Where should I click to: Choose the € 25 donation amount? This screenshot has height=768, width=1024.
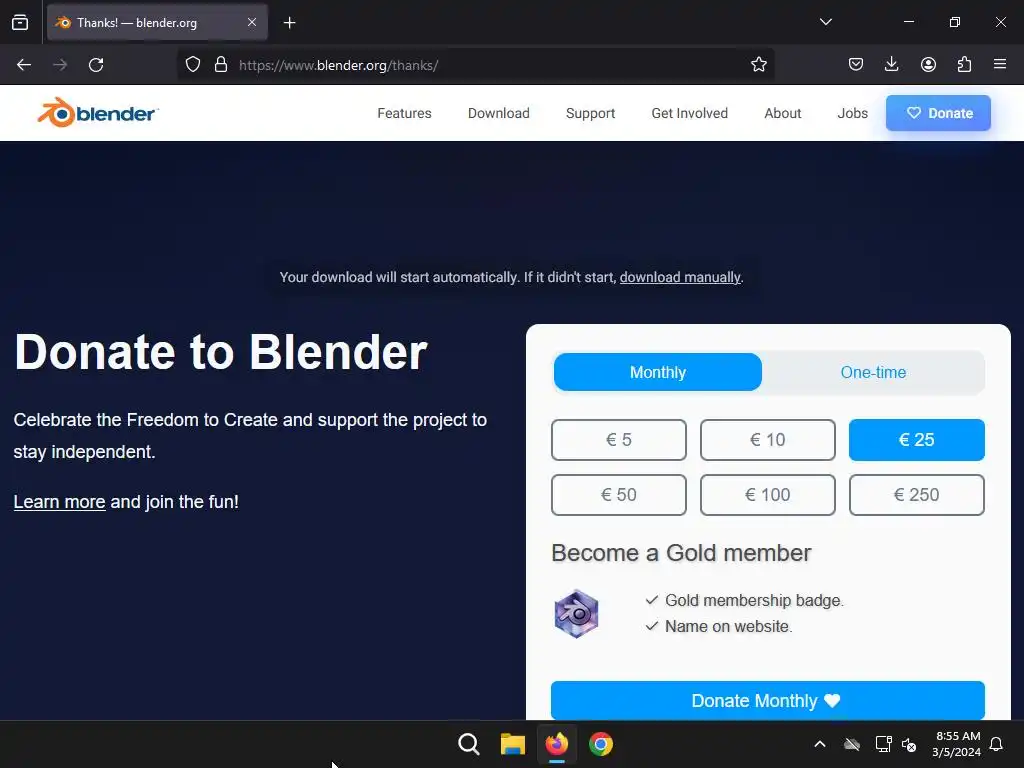tap(916, 440)
